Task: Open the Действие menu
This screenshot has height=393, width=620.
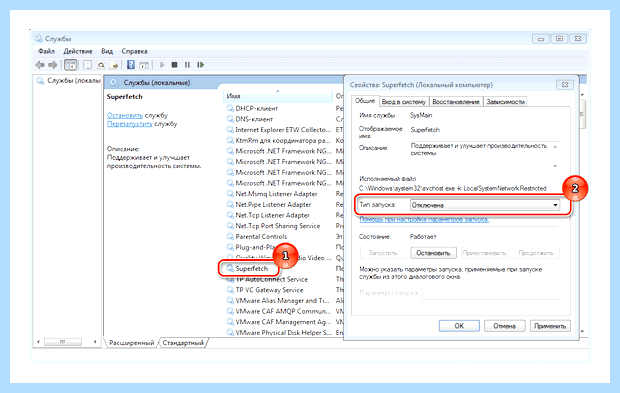Action: pyautogui.click(x=78, y=51)
